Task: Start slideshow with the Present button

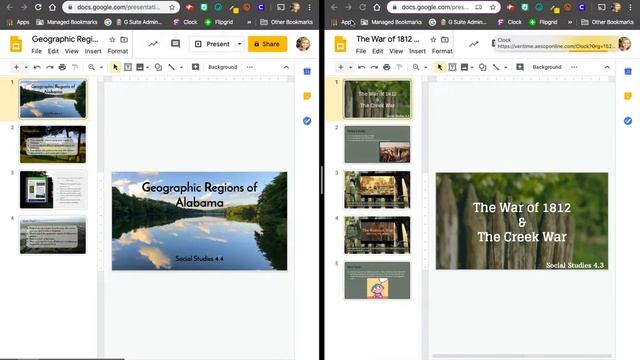Action: pos(212,44)
